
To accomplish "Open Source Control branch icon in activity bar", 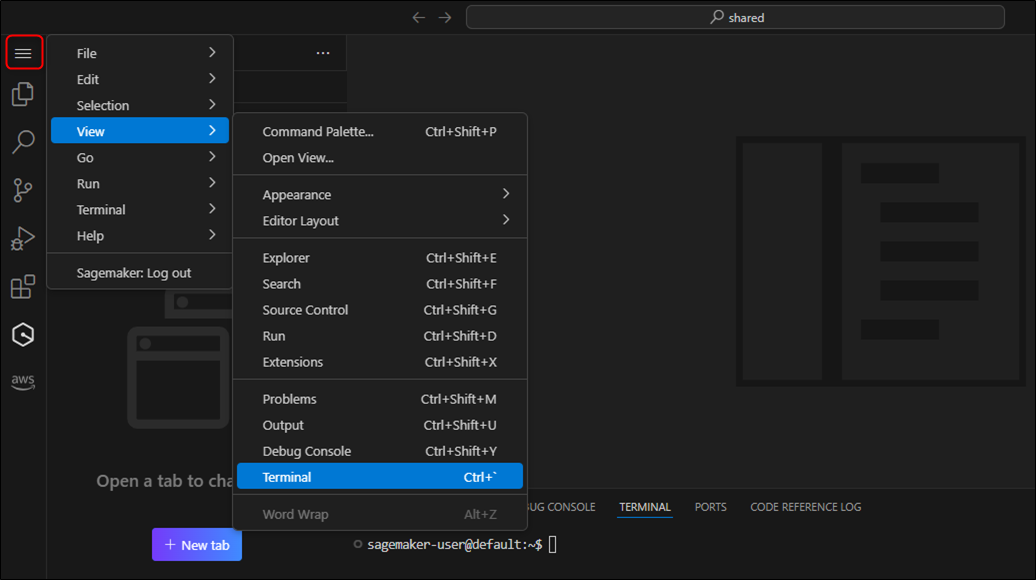I will click(x=22, y=190).
